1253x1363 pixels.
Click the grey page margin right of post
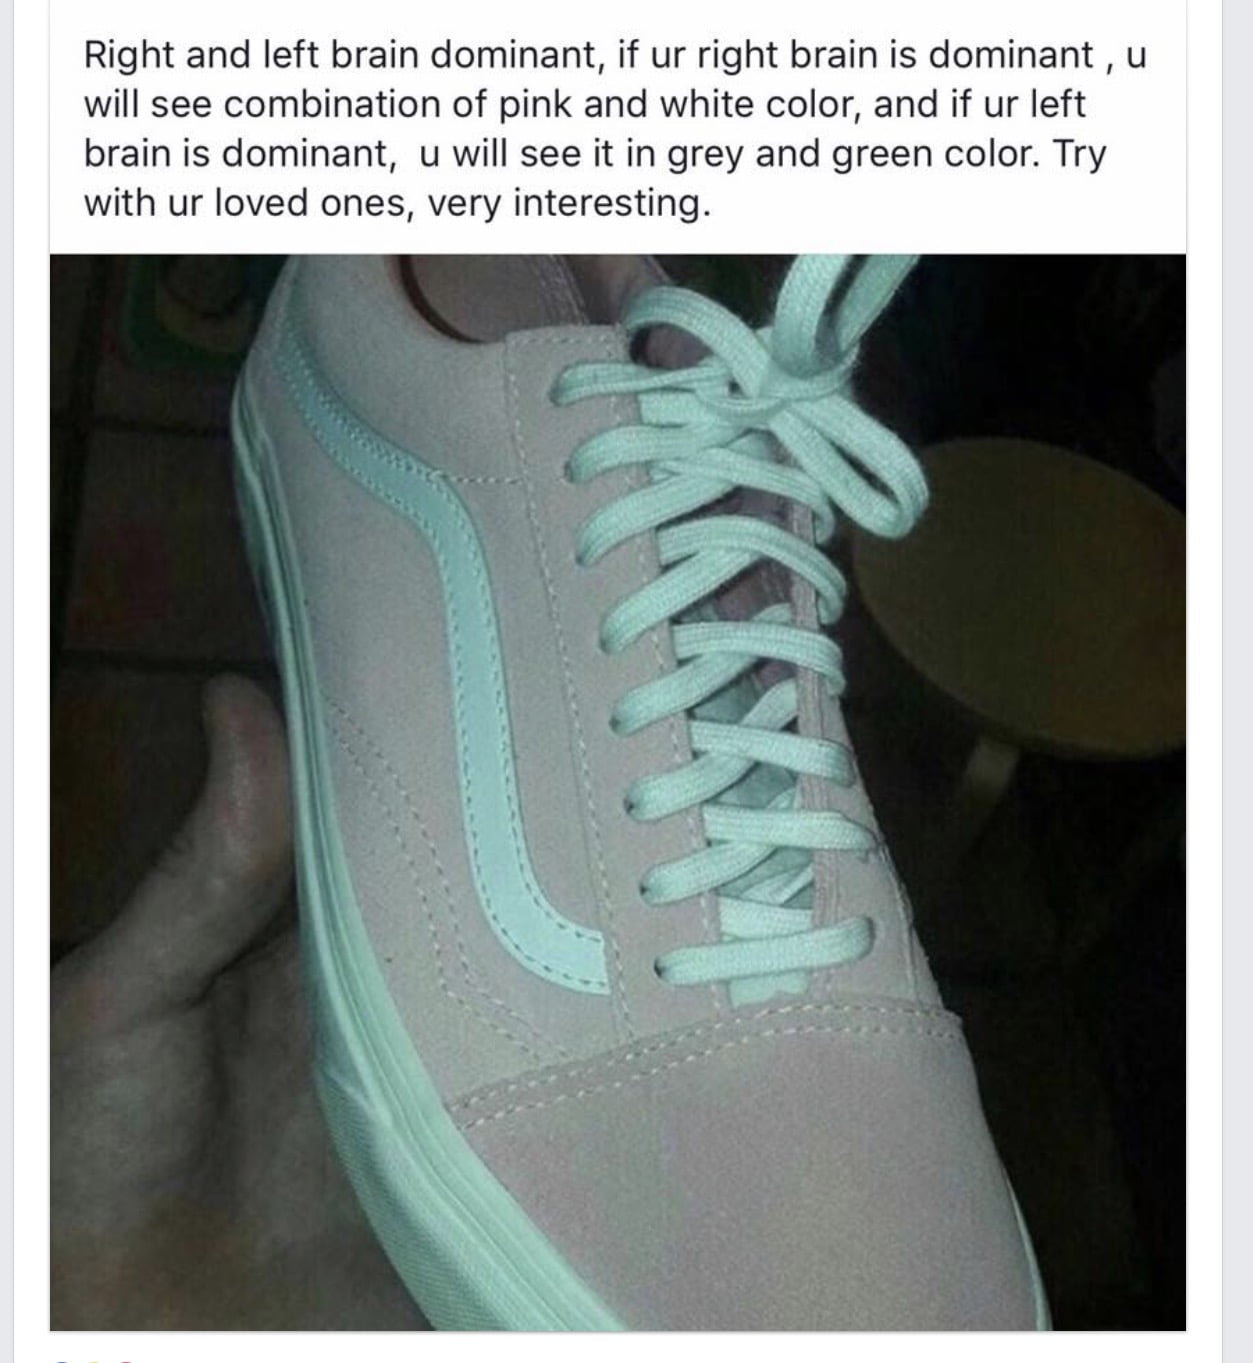(x=1237, y=680)
